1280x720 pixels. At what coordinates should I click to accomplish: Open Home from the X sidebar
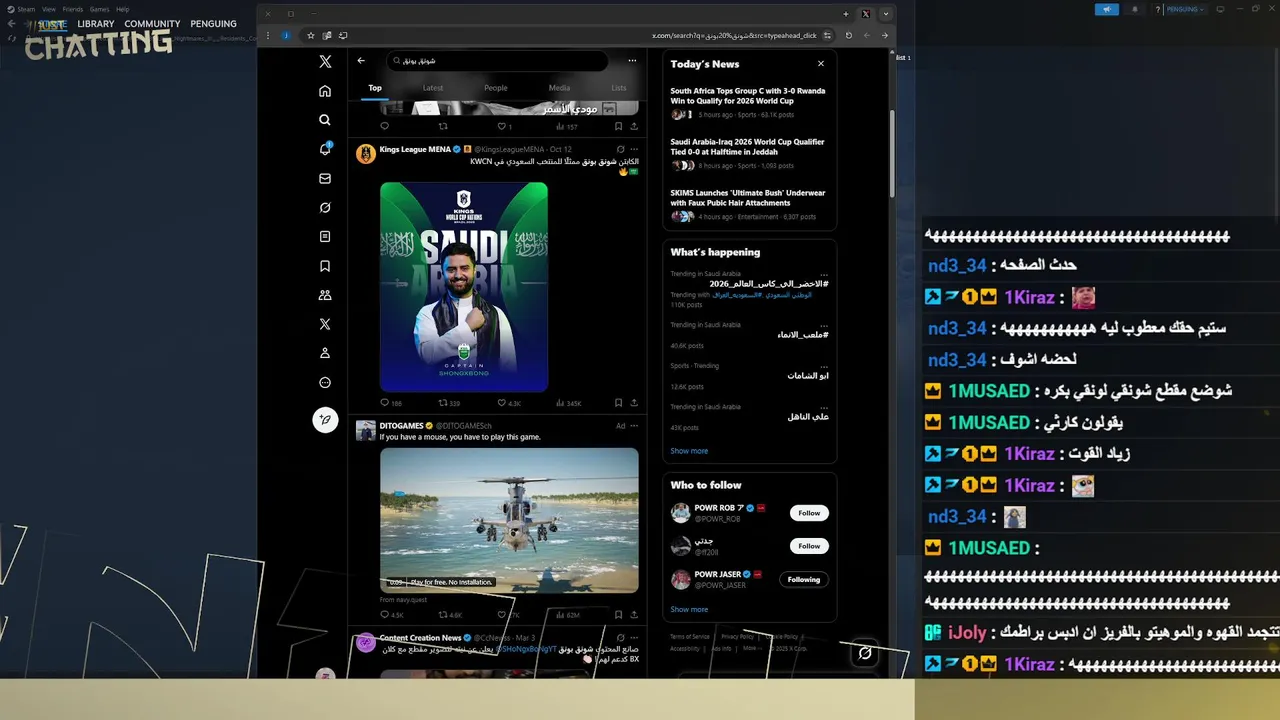coord(325,91)
